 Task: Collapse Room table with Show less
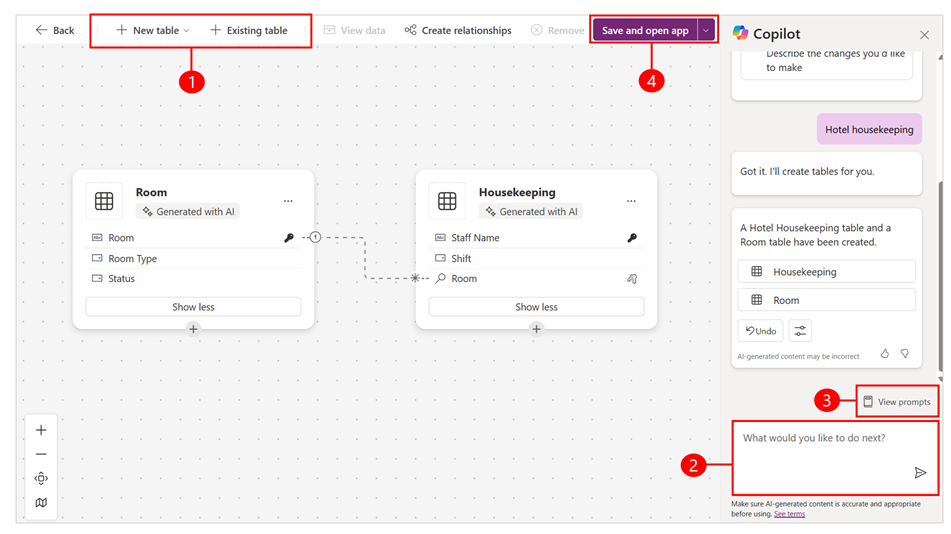point(193,307)
